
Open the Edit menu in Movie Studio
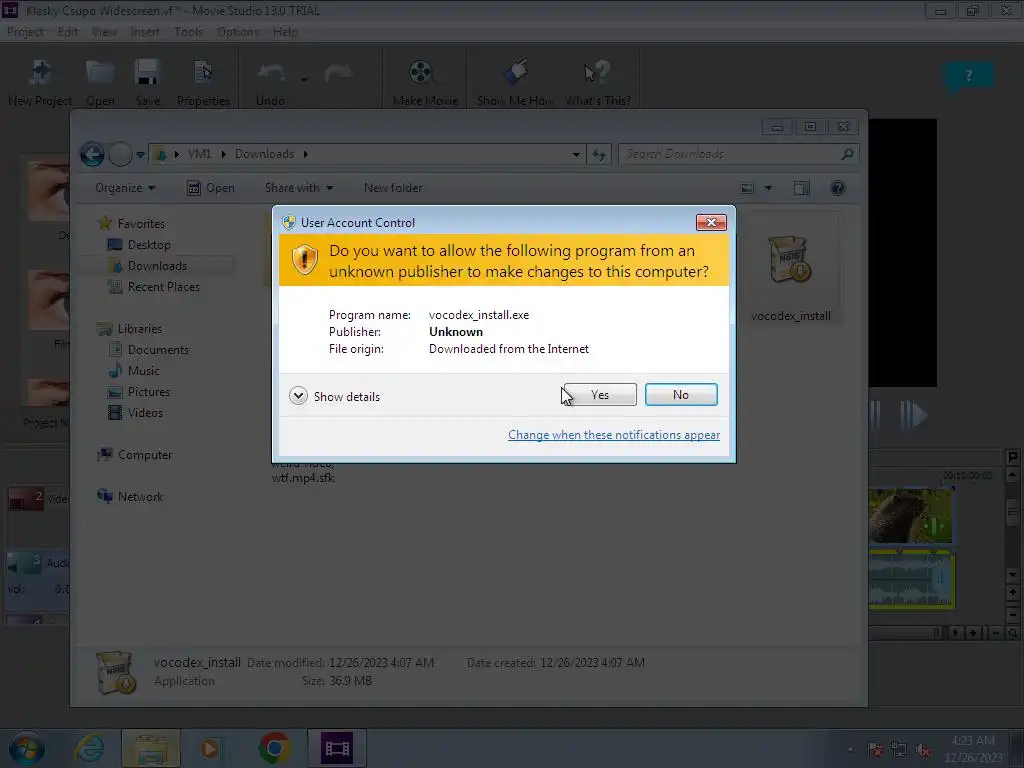click(x=68, y=32)
